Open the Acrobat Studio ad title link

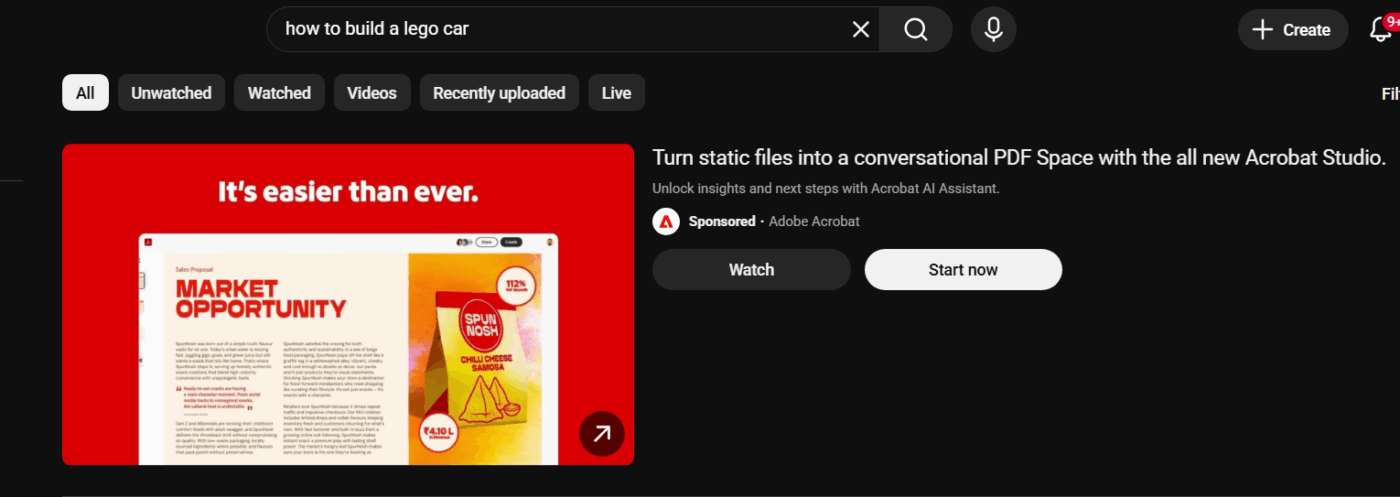(x=1019, y=158)
